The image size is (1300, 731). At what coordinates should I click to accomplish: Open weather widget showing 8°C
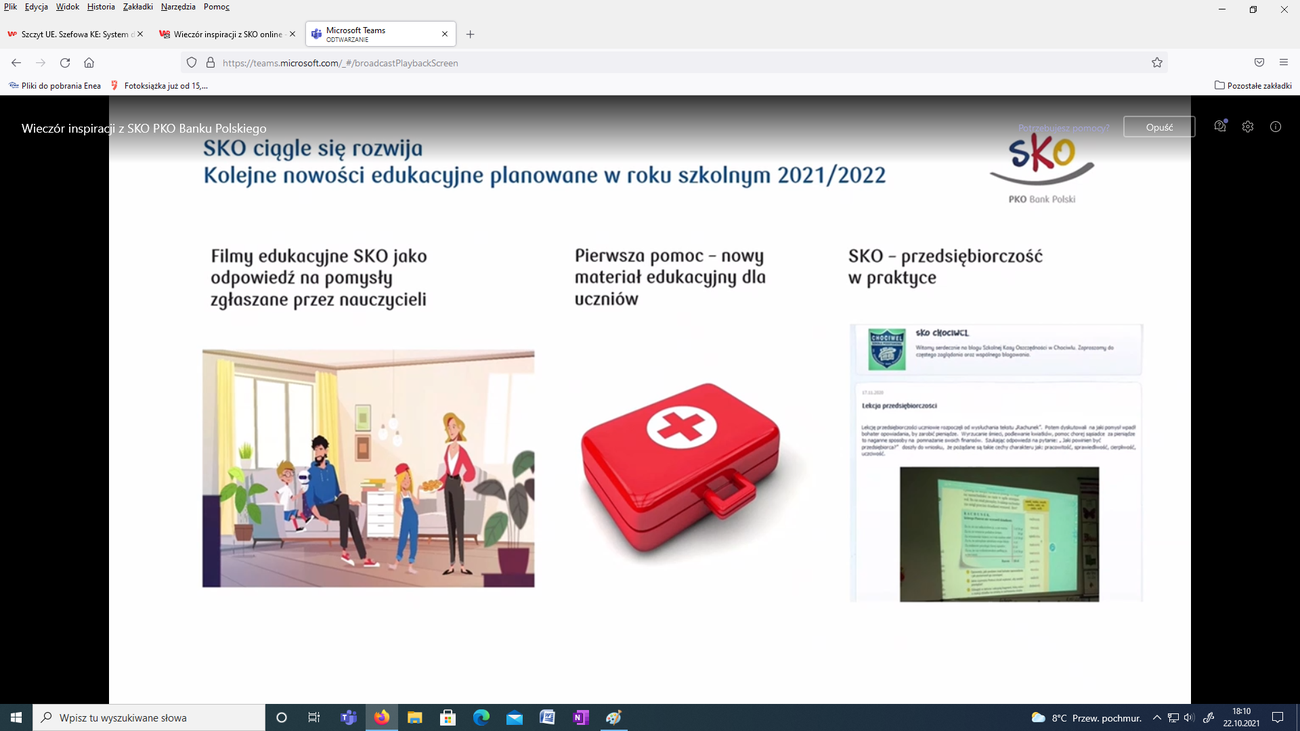[1085, 717]
